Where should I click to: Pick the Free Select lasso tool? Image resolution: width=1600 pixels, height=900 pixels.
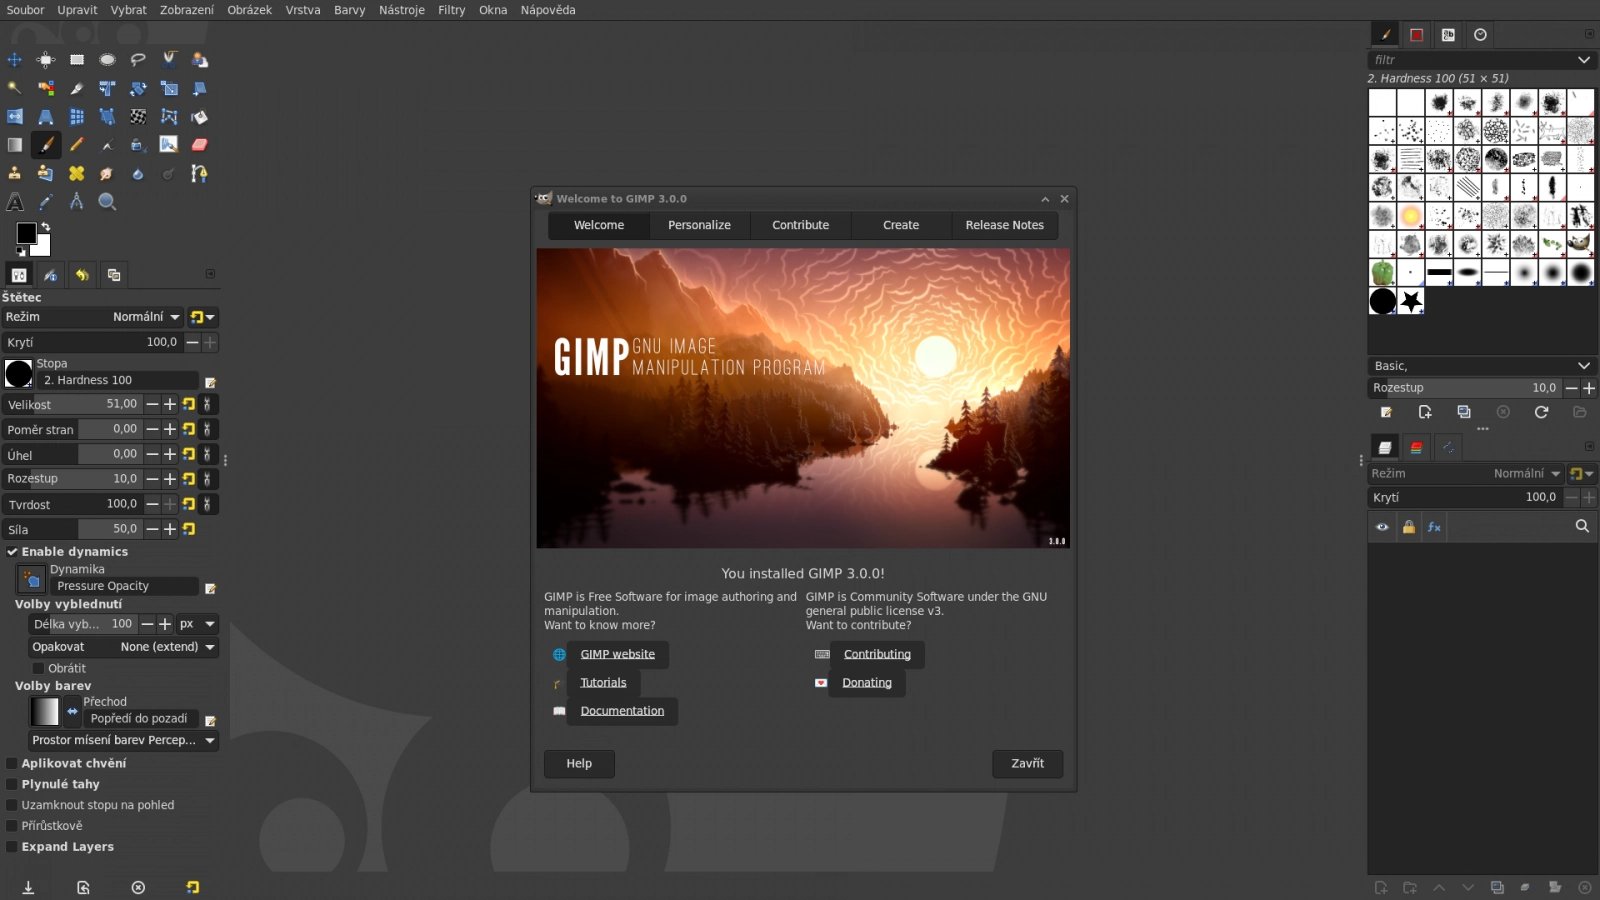pos(138,60)
